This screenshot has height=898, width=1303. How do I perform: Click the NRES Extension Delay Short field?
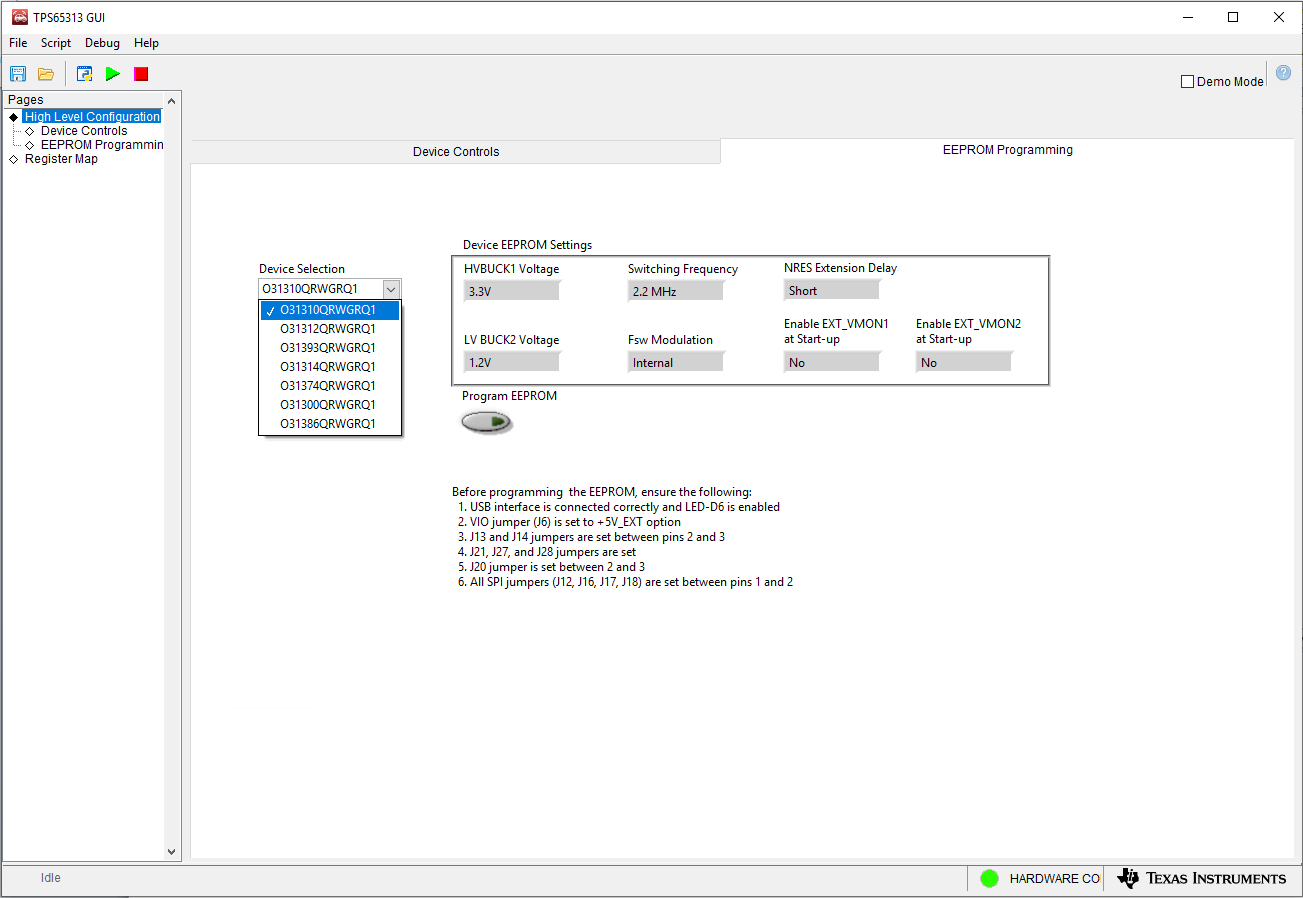[x=832, y=290]
